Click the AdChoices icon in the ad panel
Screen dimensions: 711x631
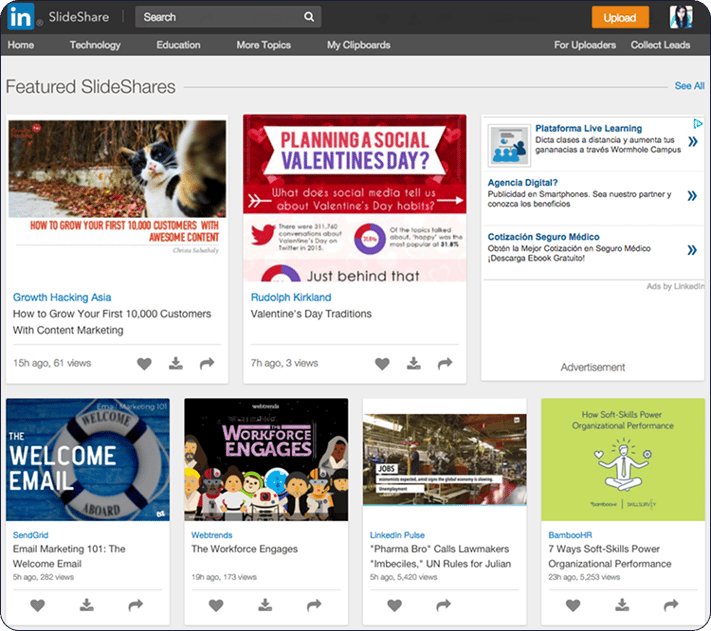pos(698,123)
